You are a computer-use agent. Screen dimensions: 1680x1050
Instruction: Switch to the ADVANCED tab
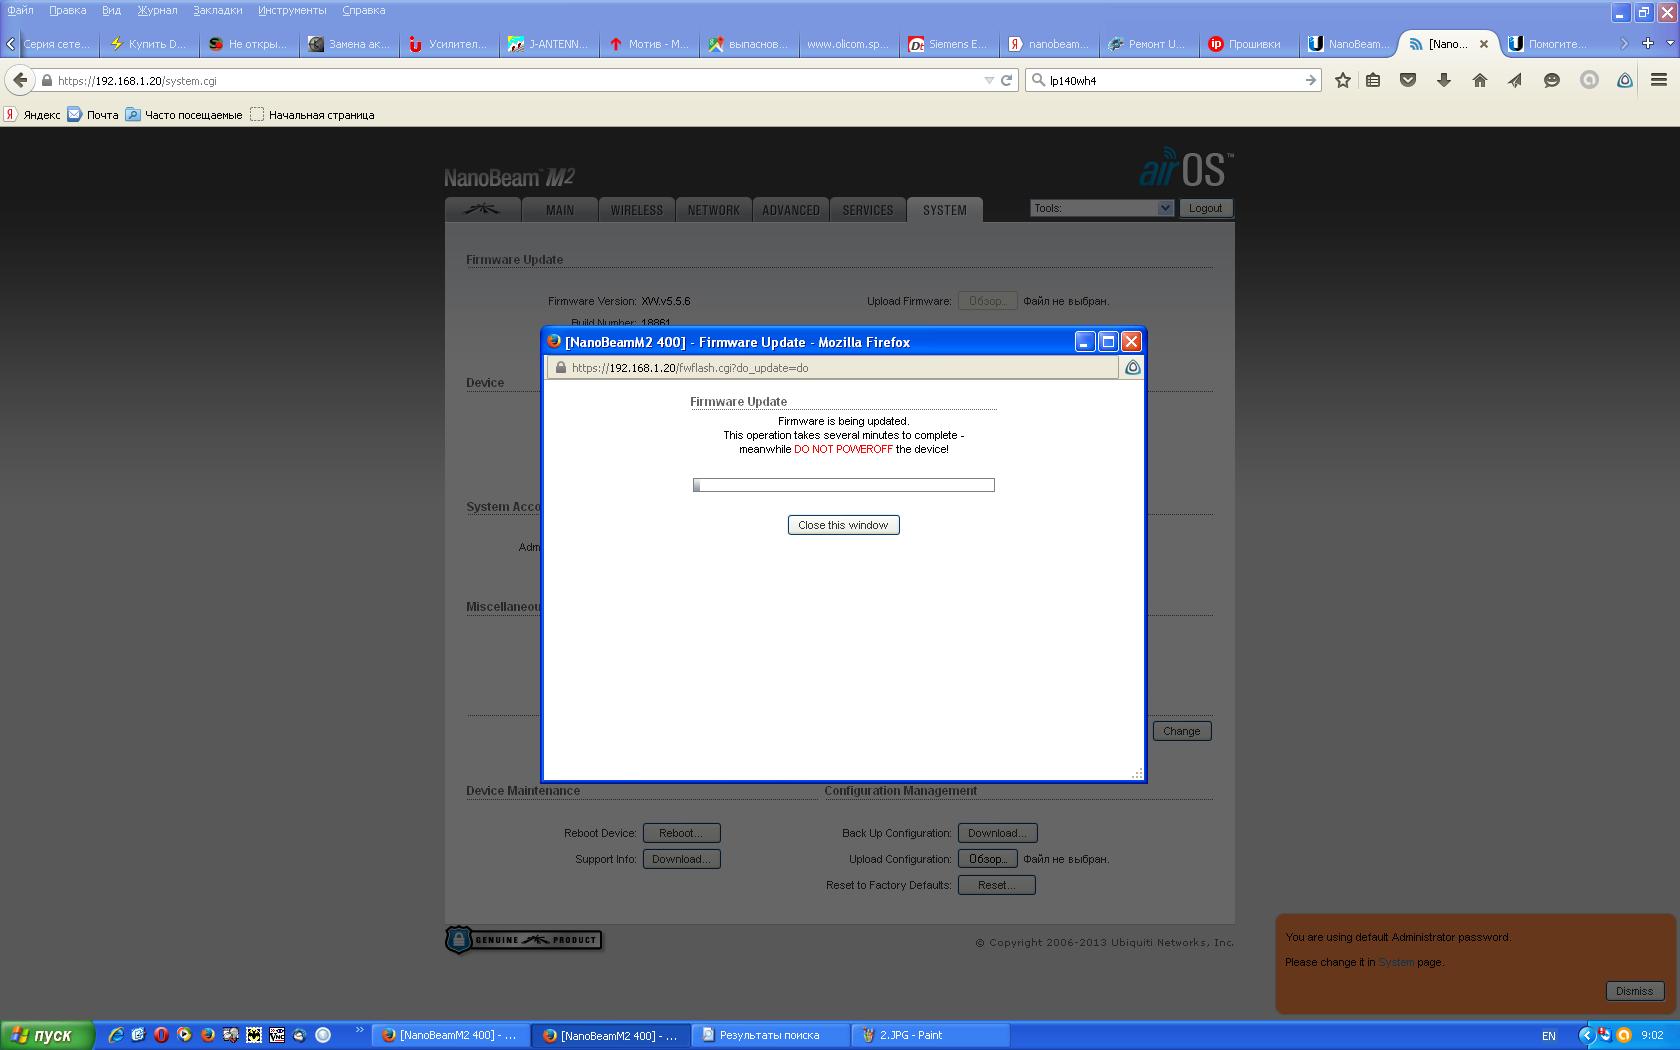(791, 210)
